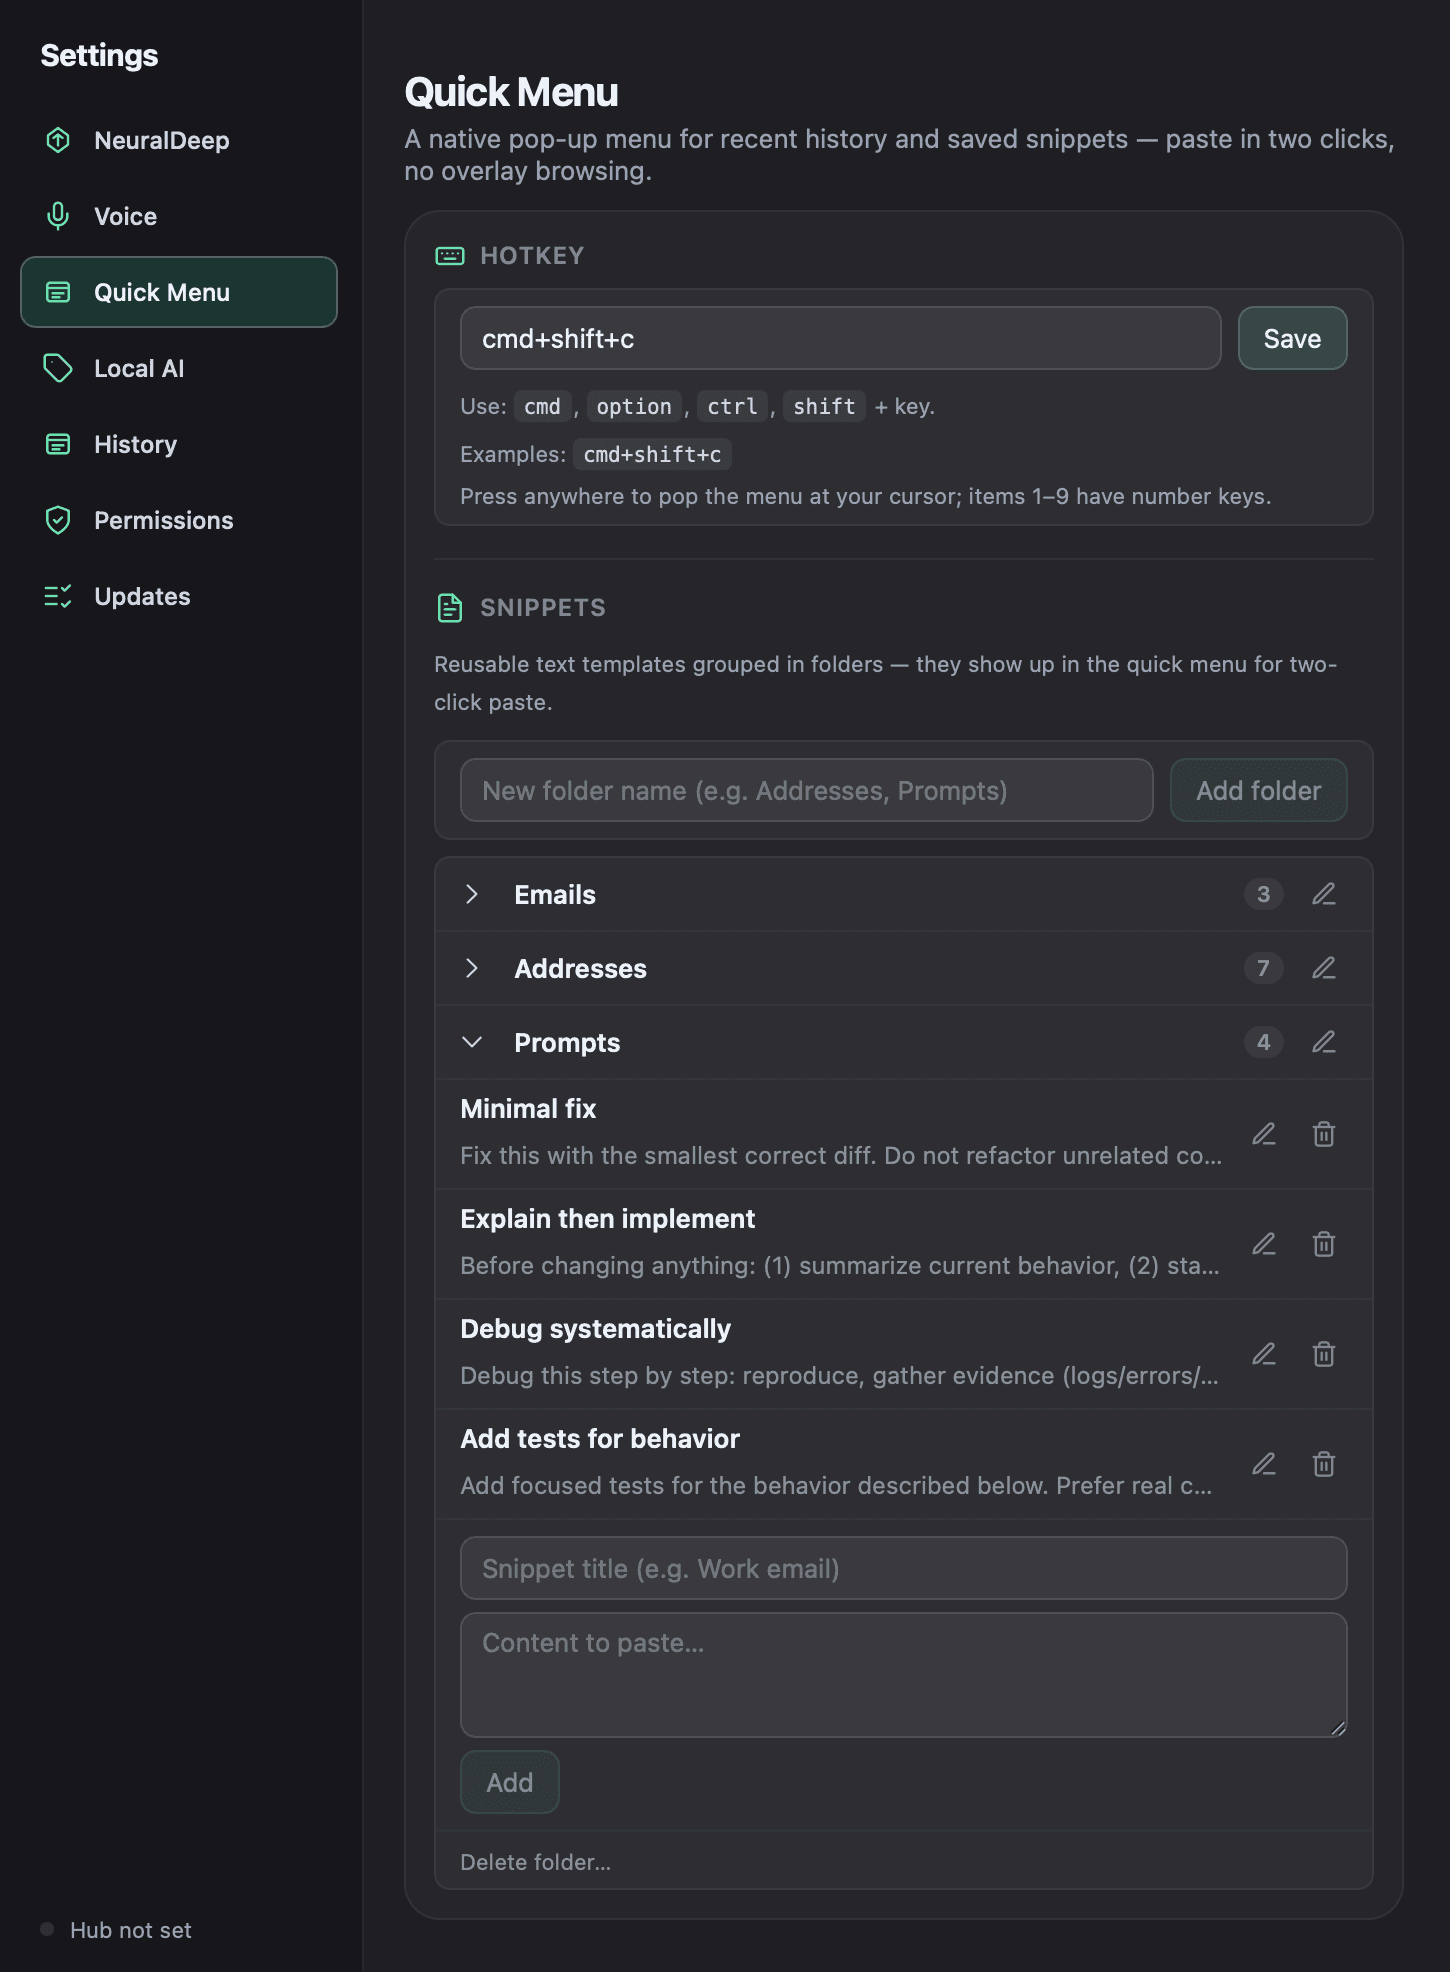Image resolution: width=1450 pixels, height=1972 pixels.
Task: Edit the Addresses folder name icon
Action: (1324, 968)
